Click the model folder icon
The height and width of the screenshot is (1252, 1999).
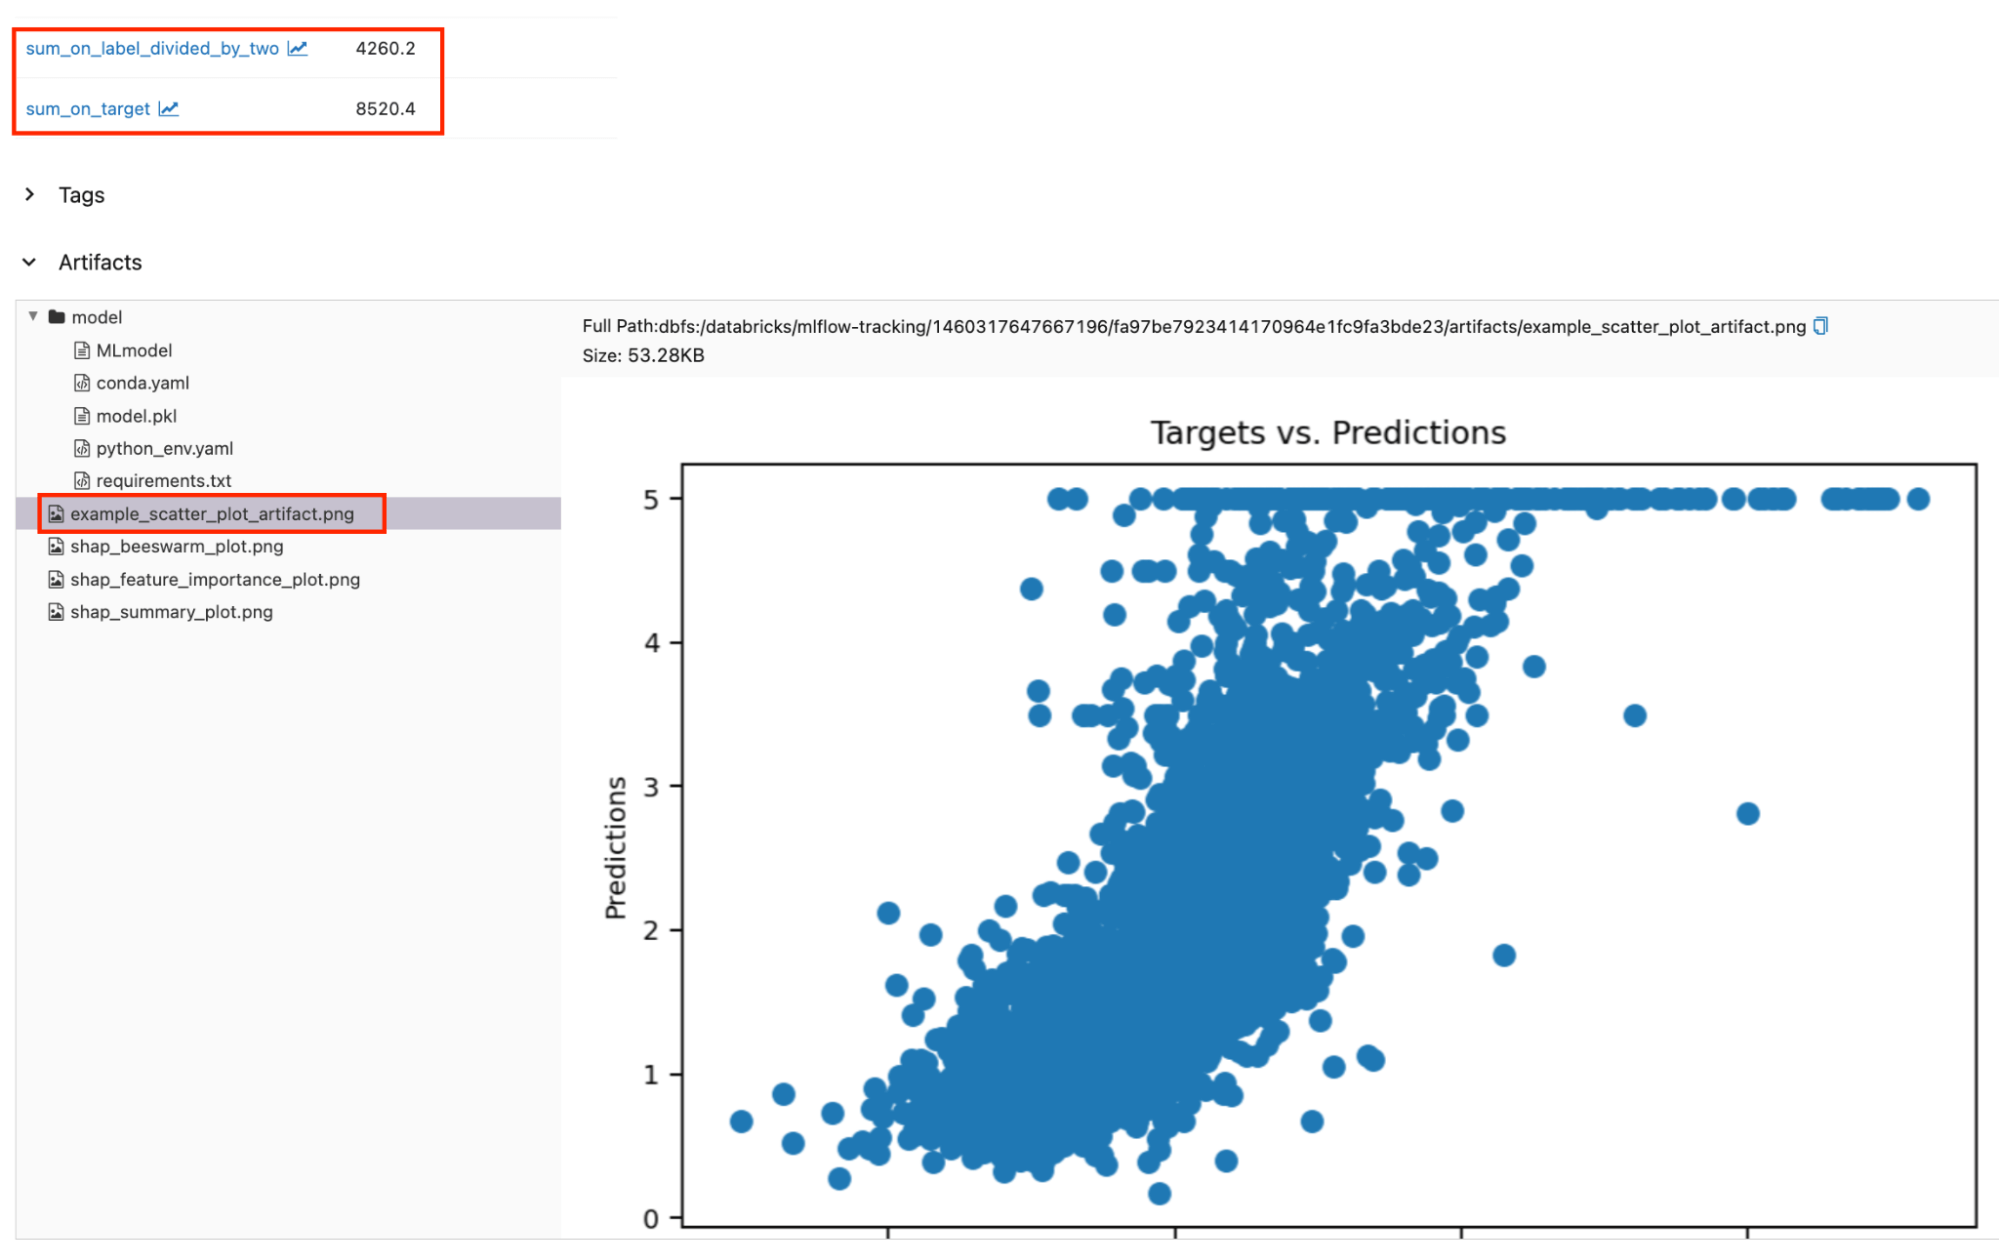57,317
